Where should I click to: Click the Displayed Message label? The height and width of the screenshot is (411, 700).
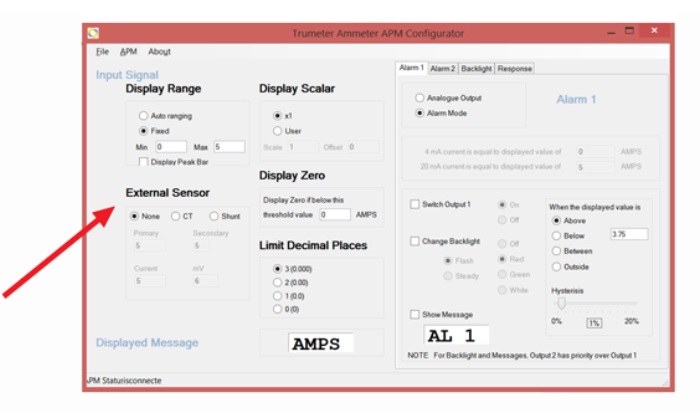click(147, 343)
